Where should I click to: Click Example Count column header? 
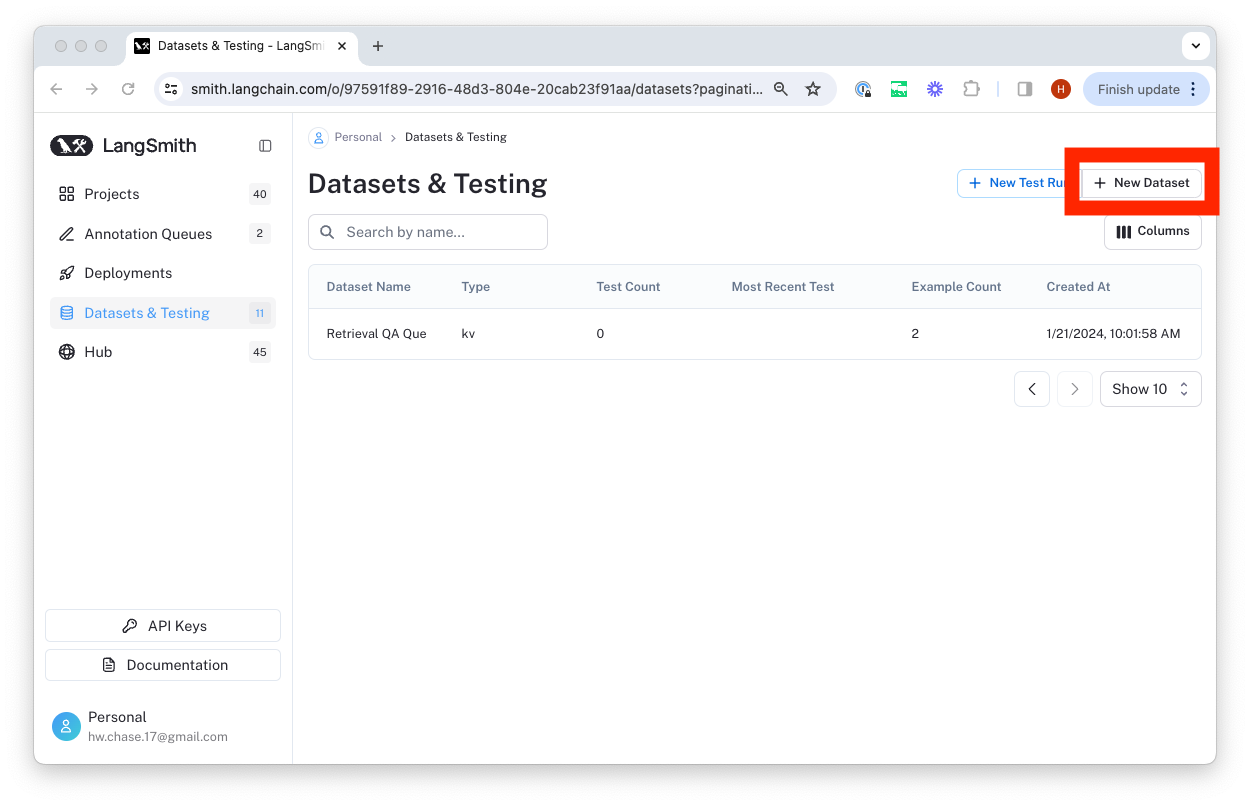pyautogui.click(x=956, y=287)
